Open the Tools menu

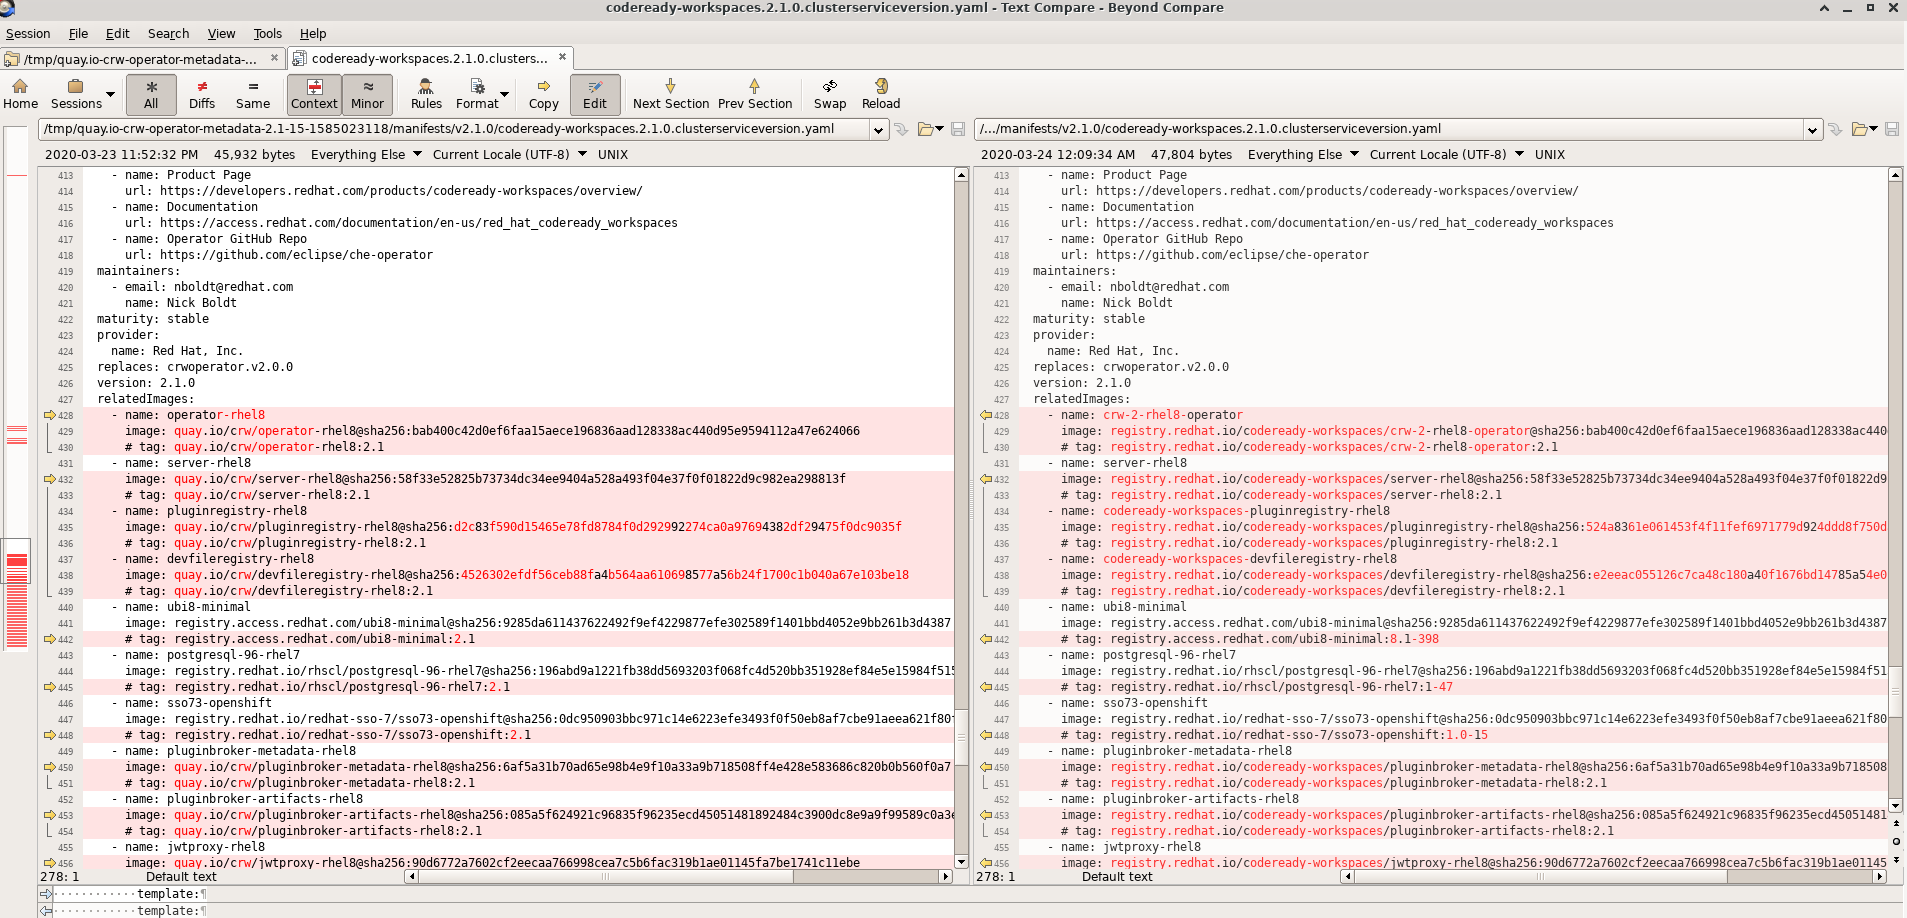tap(267, 34)
